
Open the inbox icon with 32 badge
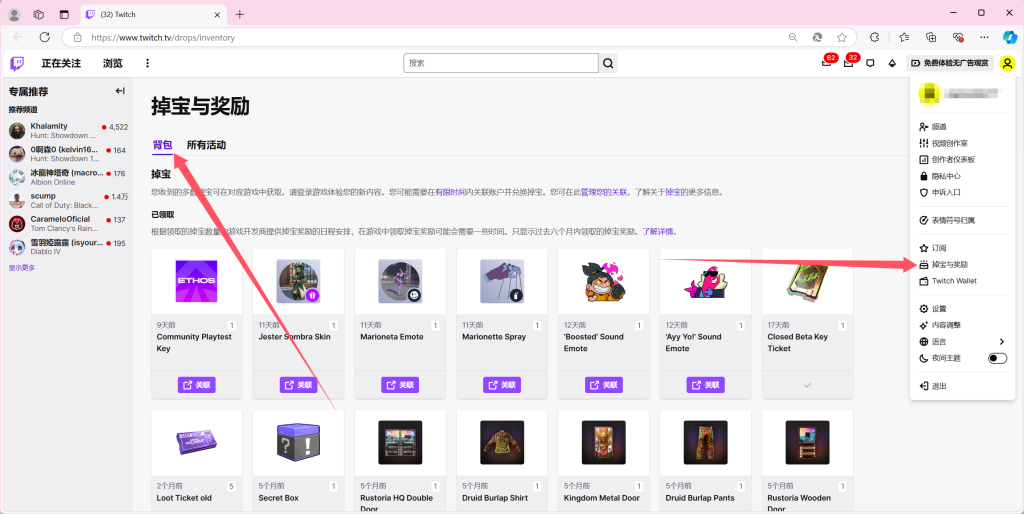pos(848,63)
